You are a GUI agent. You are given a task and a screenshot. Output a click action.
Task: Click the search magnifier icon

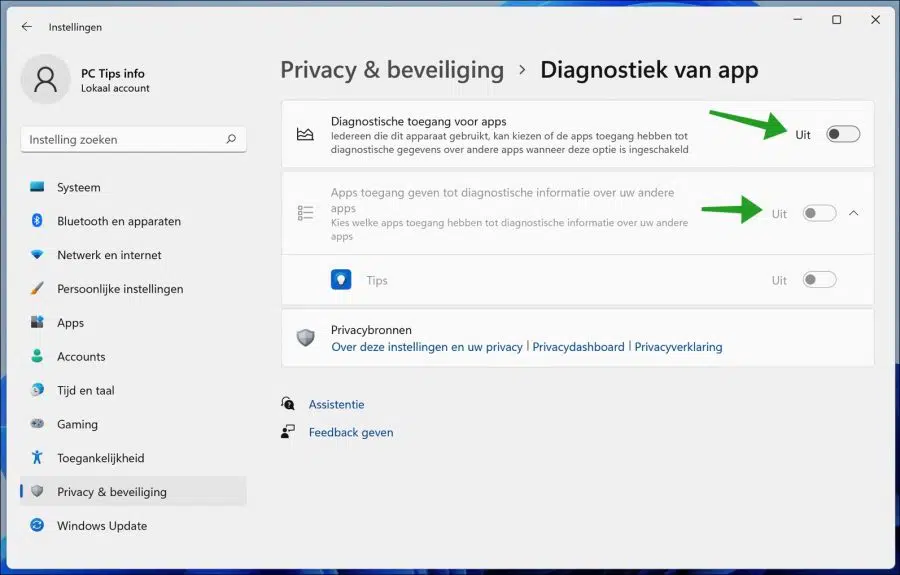[231, 139]
